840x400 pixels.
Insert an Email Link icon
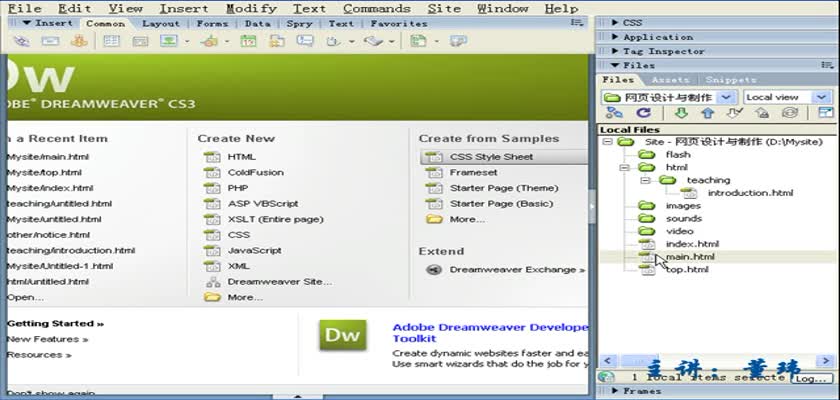click(50, 41)
